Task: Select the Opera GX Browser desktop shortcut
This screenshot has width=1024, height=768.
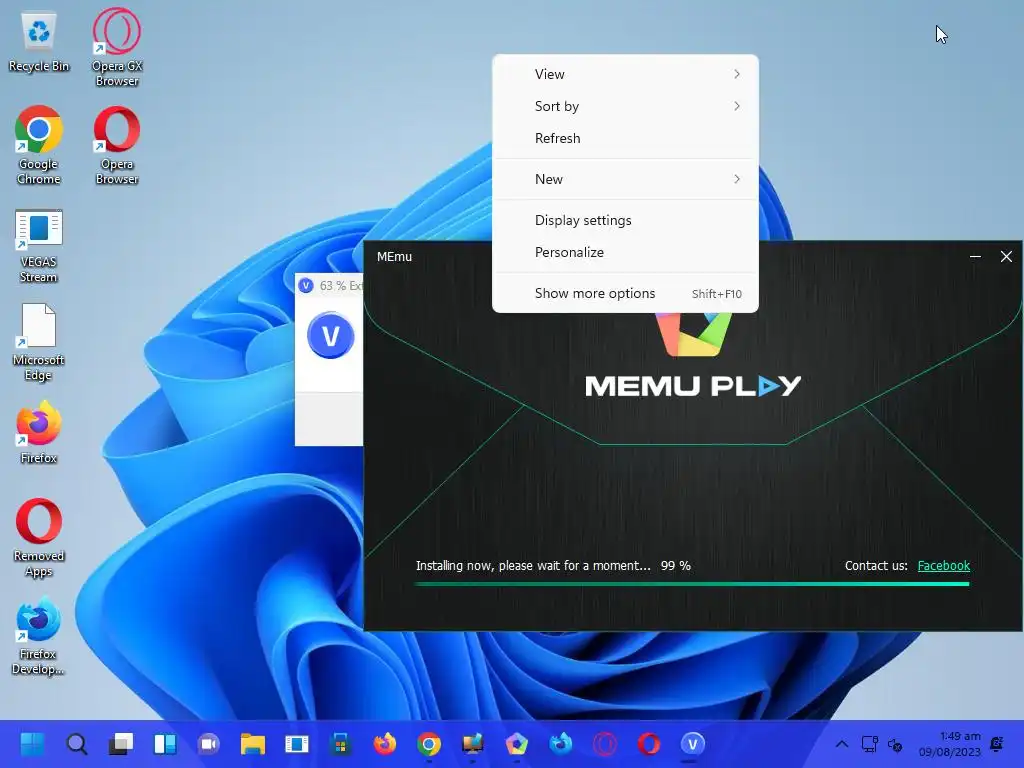Action: [x=117, y=47]
